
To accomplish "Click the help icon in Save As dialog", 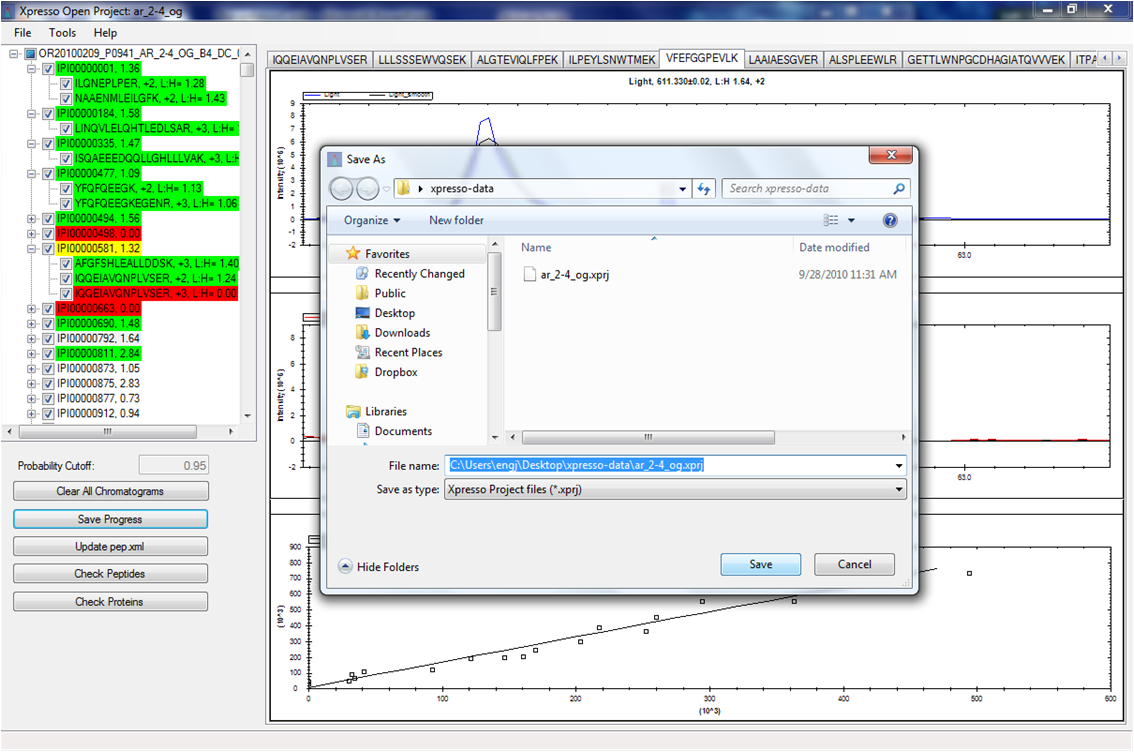I will point(890,220).
